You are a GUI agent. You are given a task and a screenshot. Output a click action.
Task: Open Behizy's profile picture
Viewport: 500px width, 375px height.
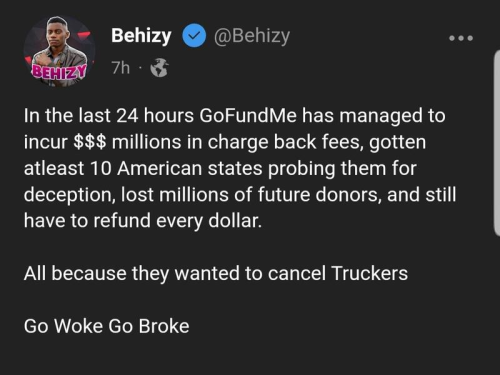pos(59,51)
